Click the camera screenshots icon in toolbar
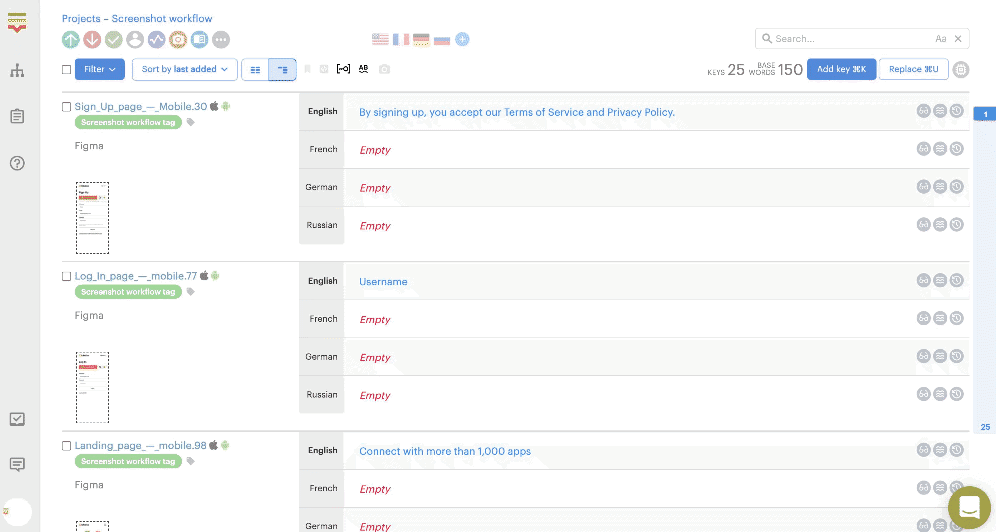Screen dimensions: 996x532 point(384,69)
